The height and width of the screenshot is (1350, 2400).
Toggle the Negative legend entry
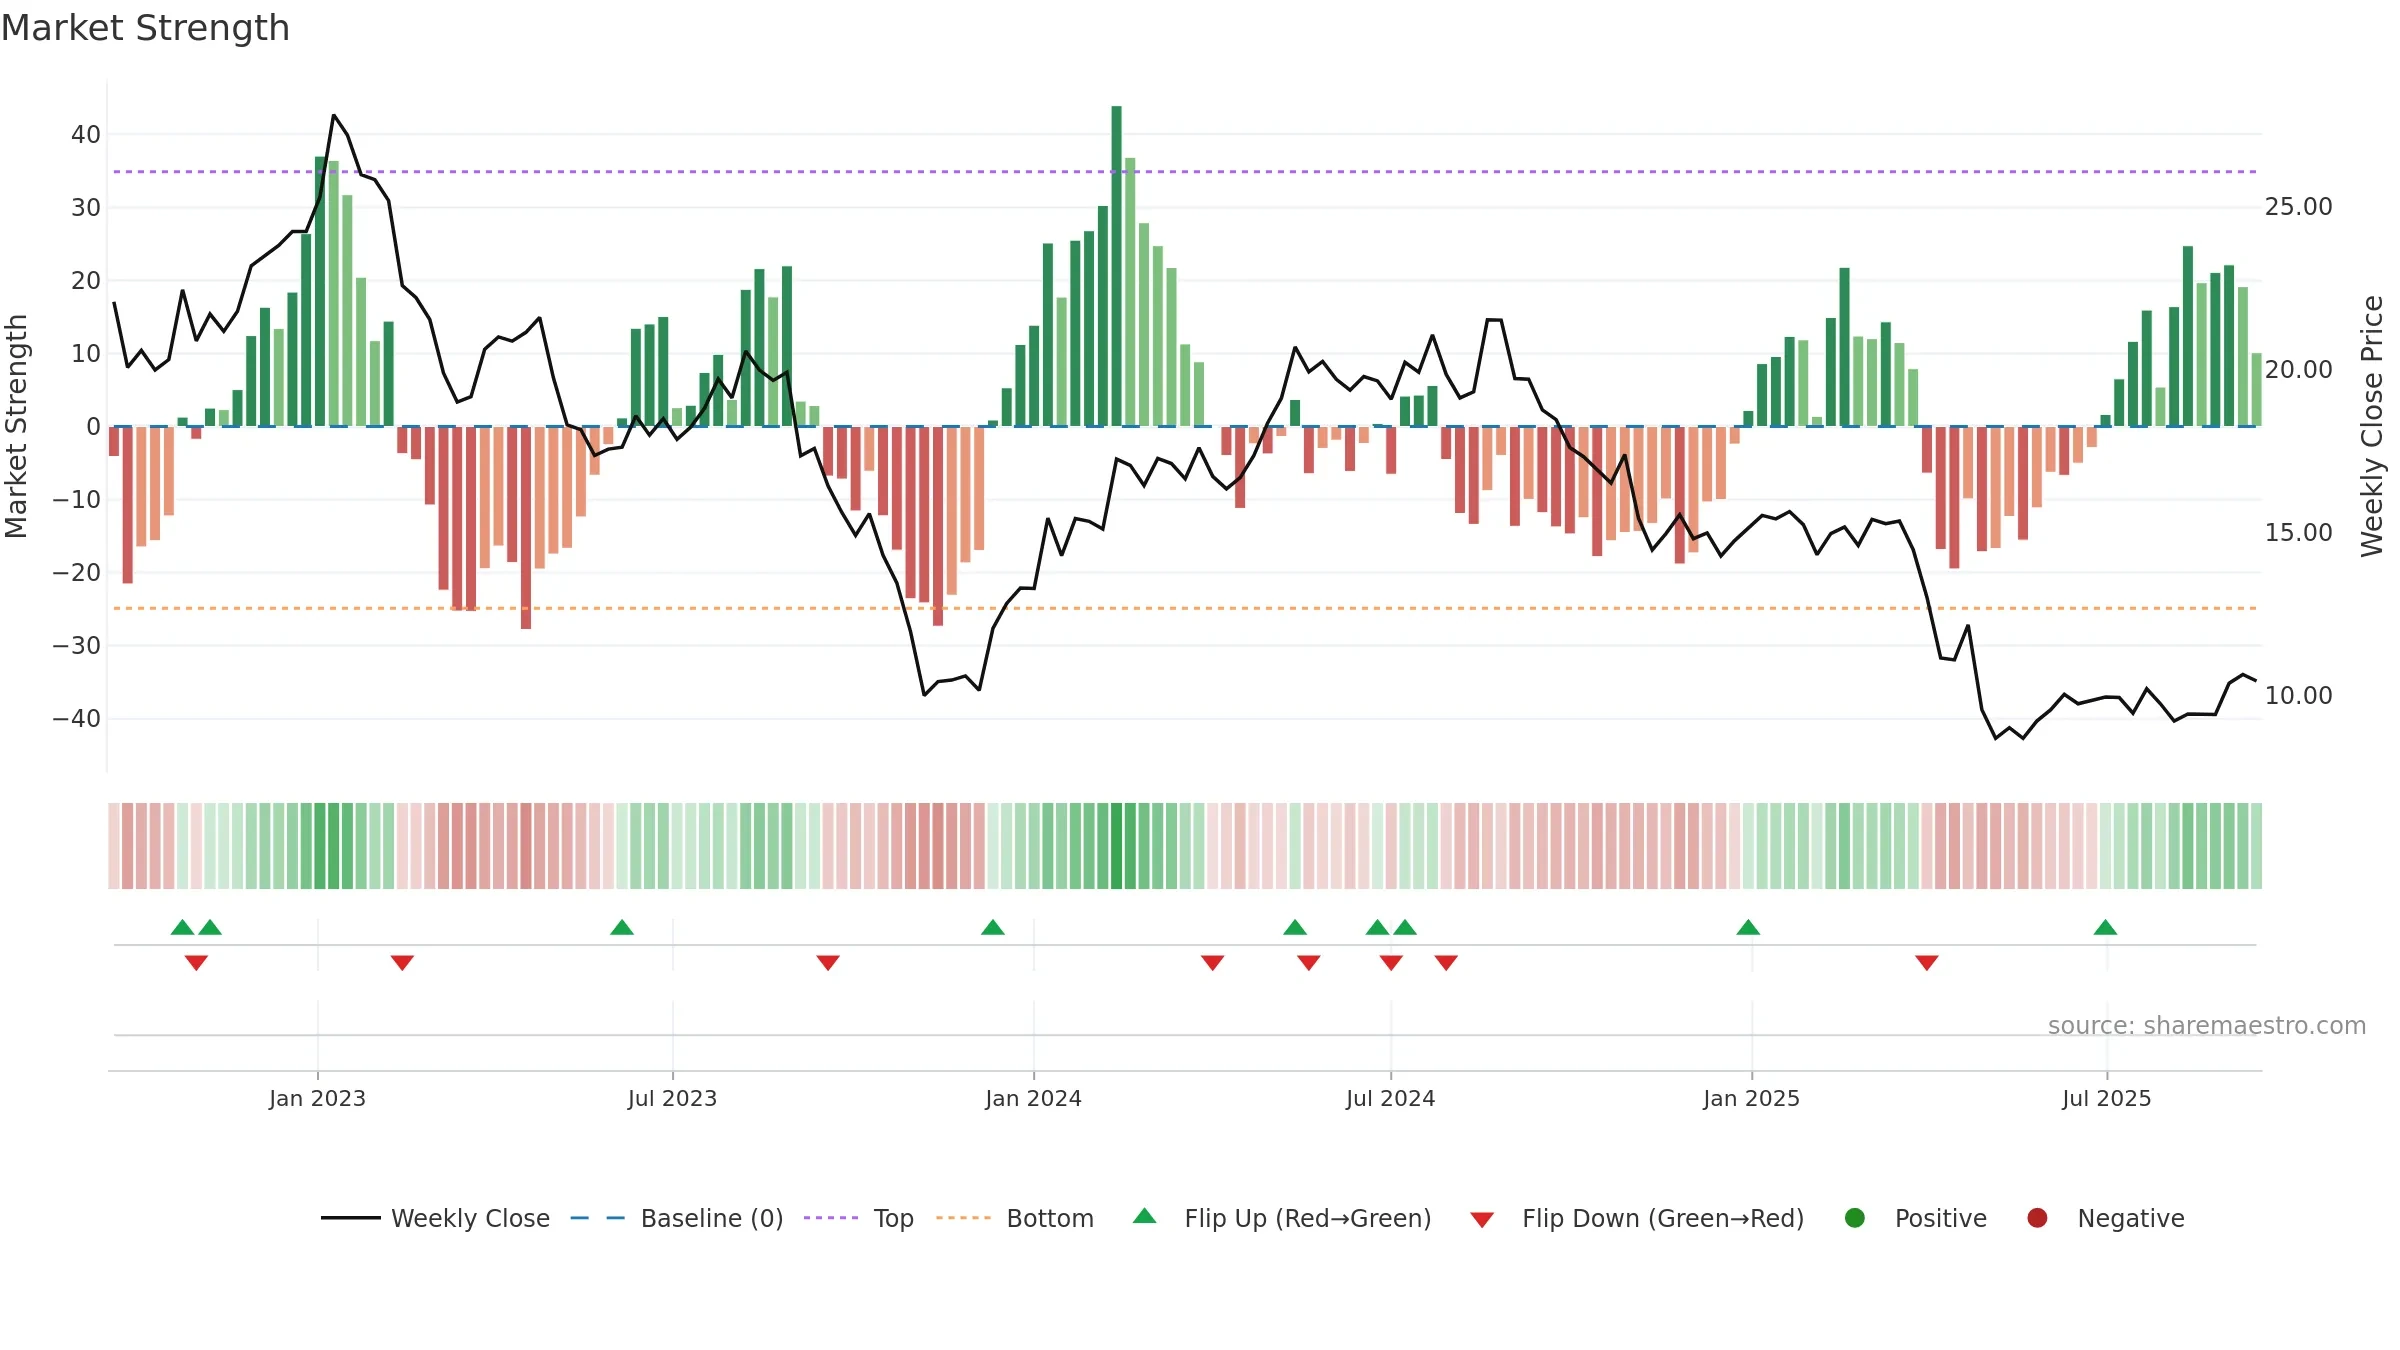point(2105,1218)
